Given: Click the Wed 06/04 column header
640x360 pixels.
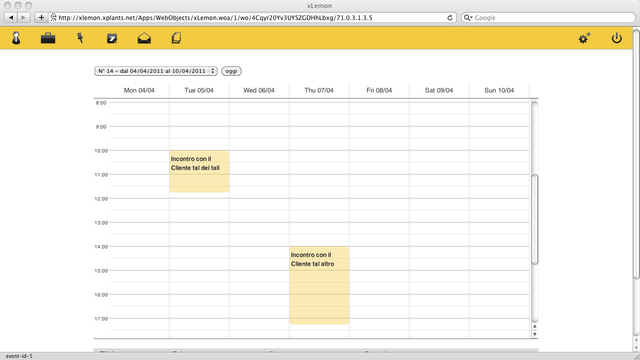Looking at the screenshot, I should pyautogui.click(x=259, y=90).
